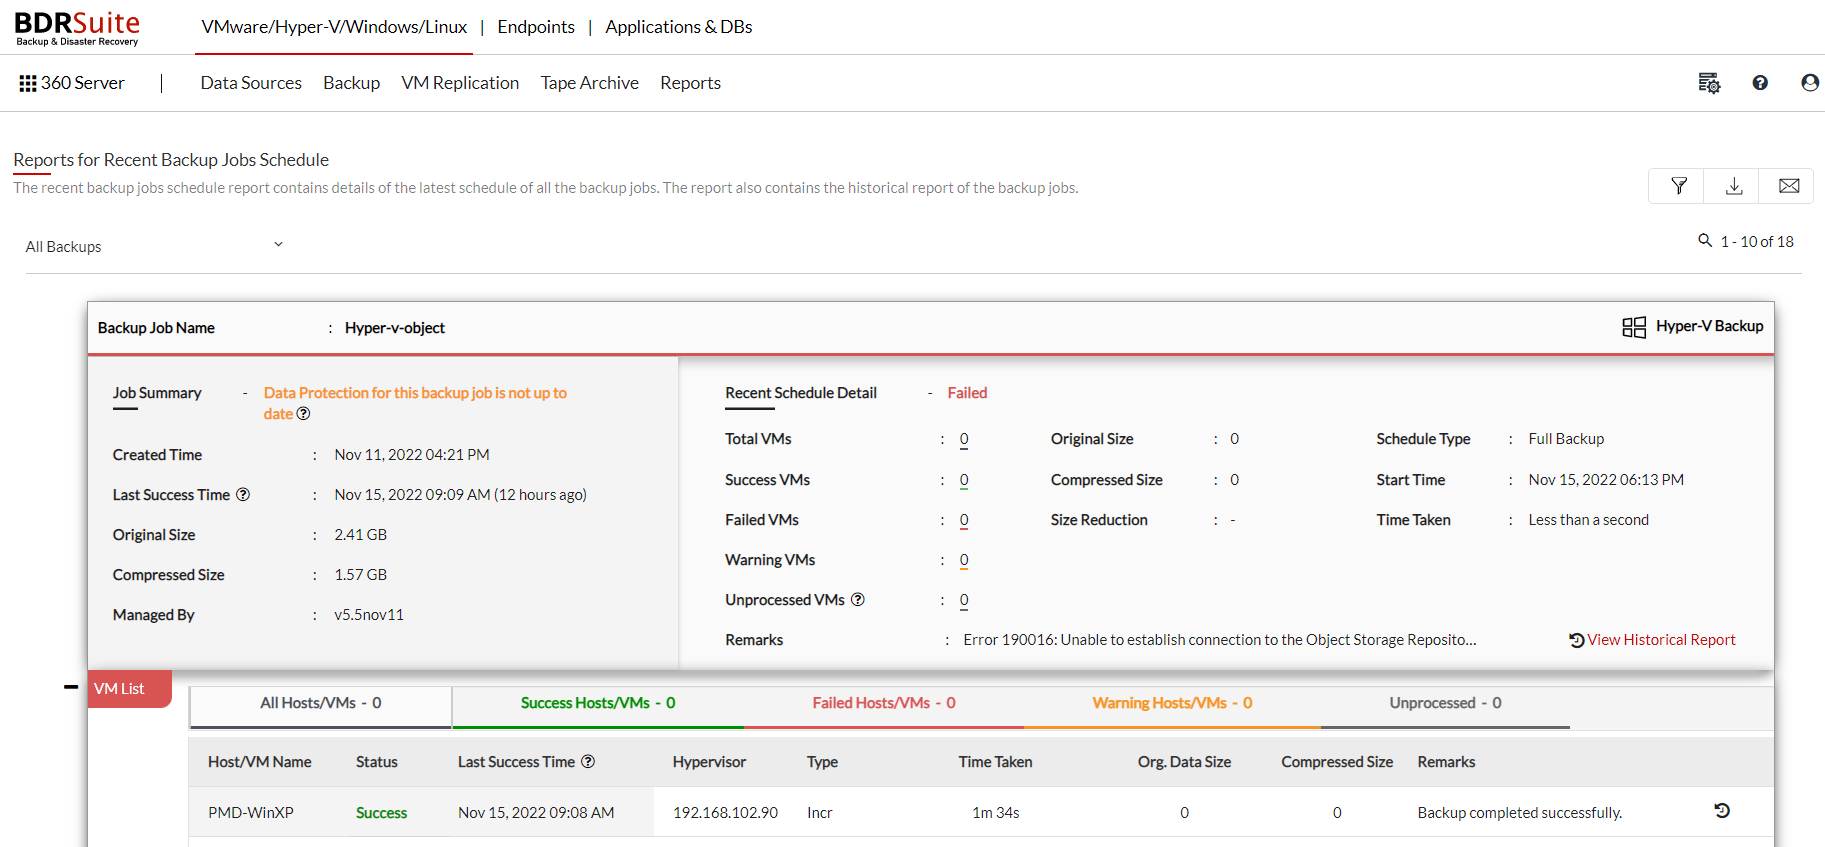Click the Reports for Recent Backup Jobs Schedule heading
Screen dimensions: 1825x847
pos(171,160)
